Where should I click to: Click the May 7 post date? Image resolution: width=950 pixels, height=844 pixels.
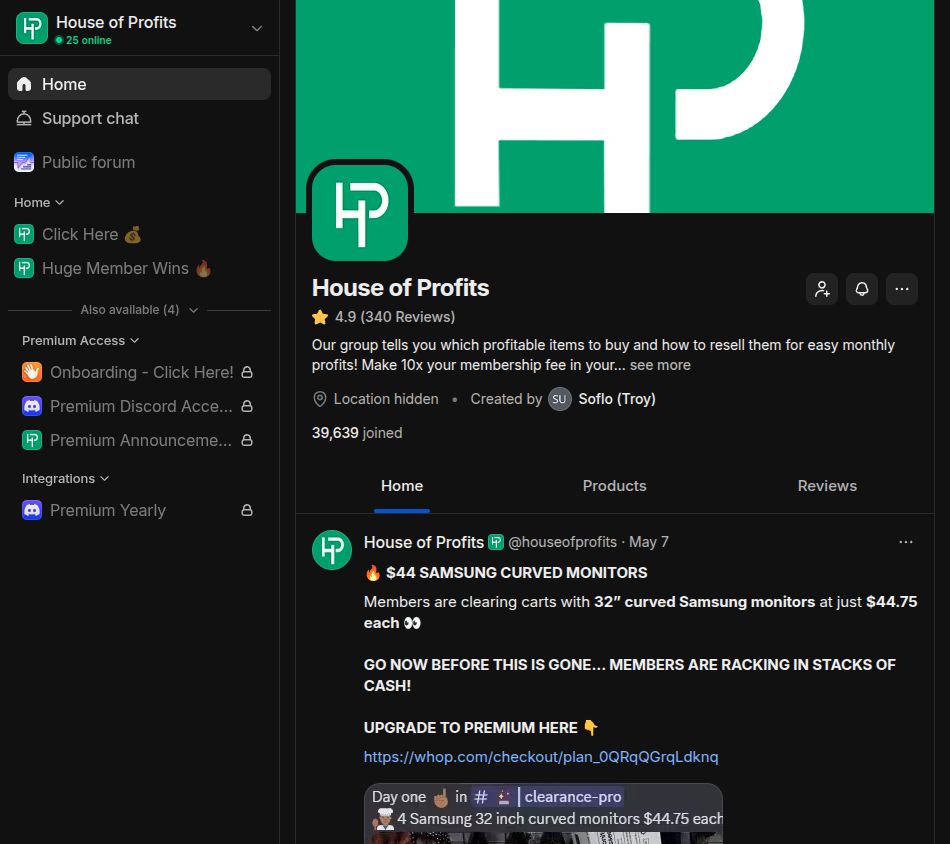pyautogui.click(x=648, y=542)
